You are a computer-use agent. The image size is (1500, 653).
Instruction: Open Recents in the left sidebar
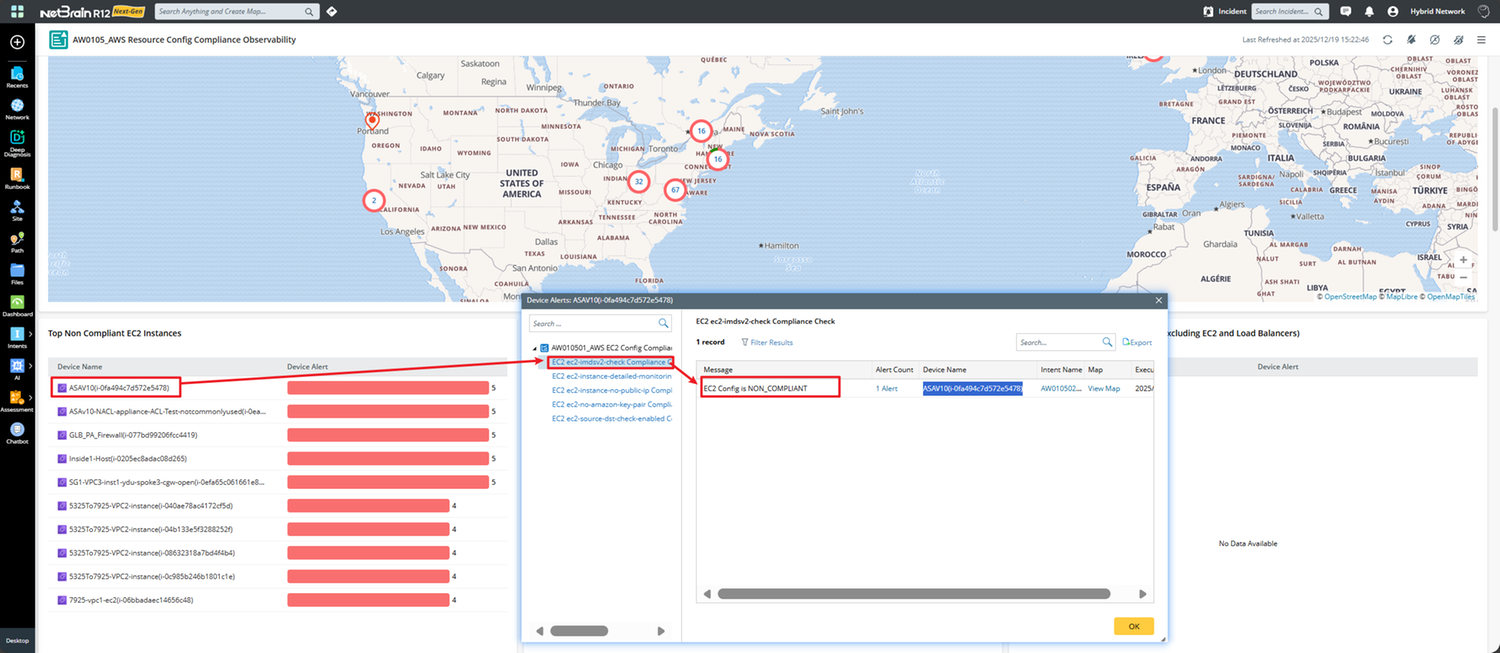(17, 78)
